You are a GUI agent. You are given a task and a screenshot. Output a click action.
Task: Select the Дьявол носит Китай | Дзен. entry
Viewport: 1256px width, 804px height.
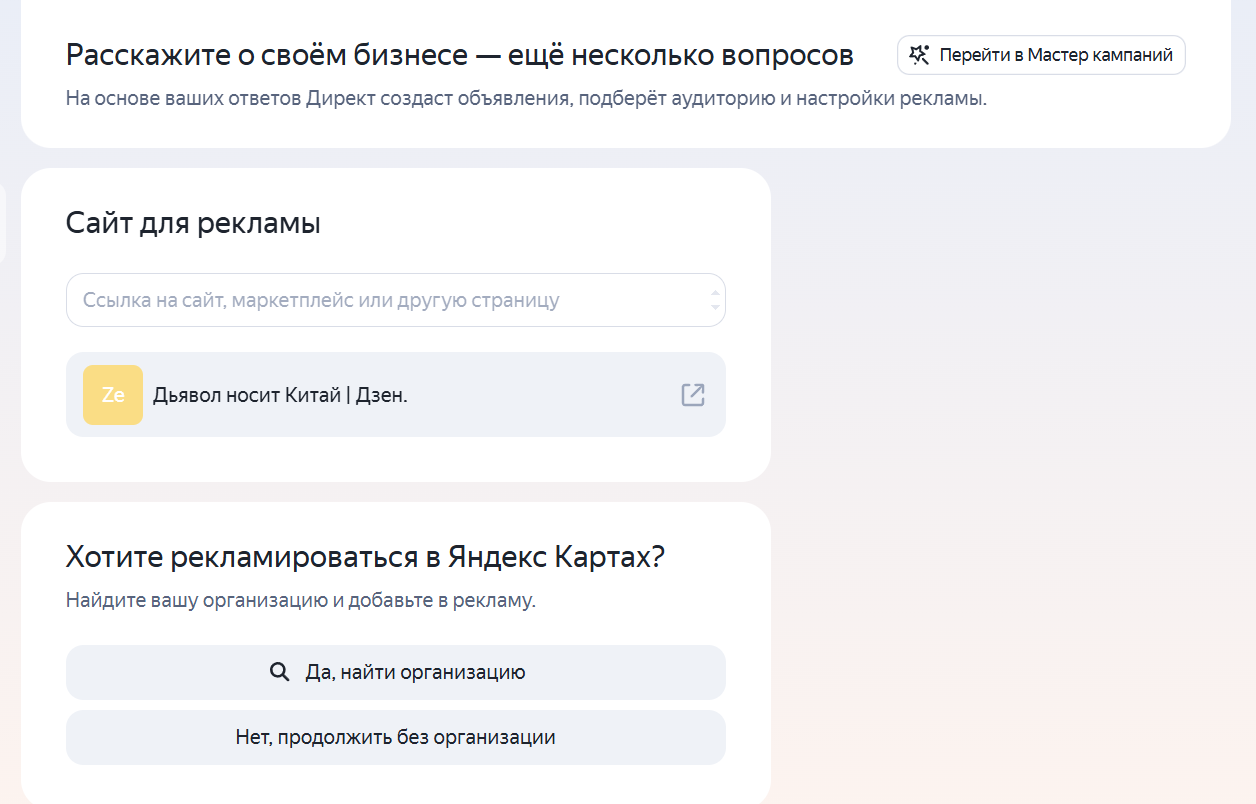(x=396, y=395)
